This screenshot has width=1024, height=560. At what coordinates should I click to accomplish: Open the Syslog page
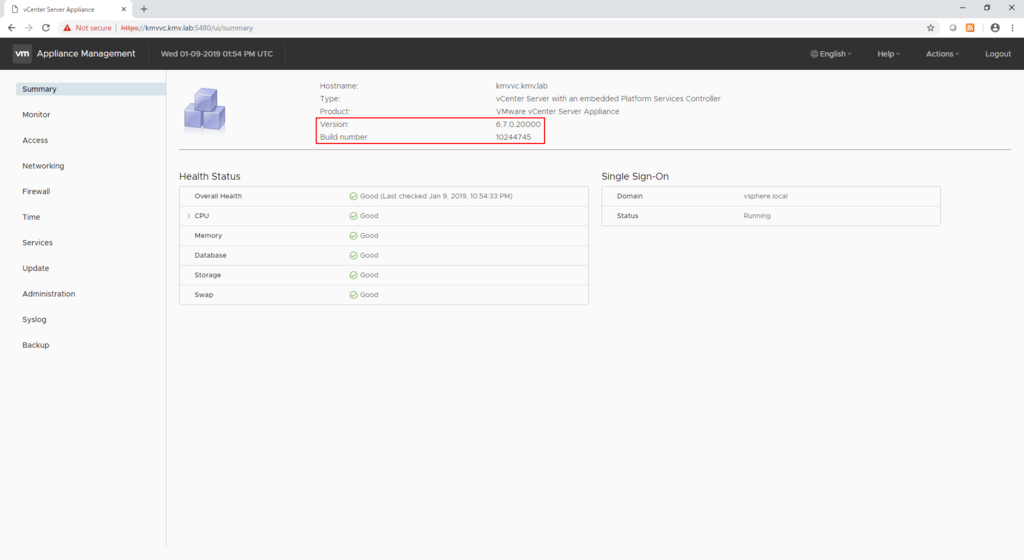[x=34, y=319]
